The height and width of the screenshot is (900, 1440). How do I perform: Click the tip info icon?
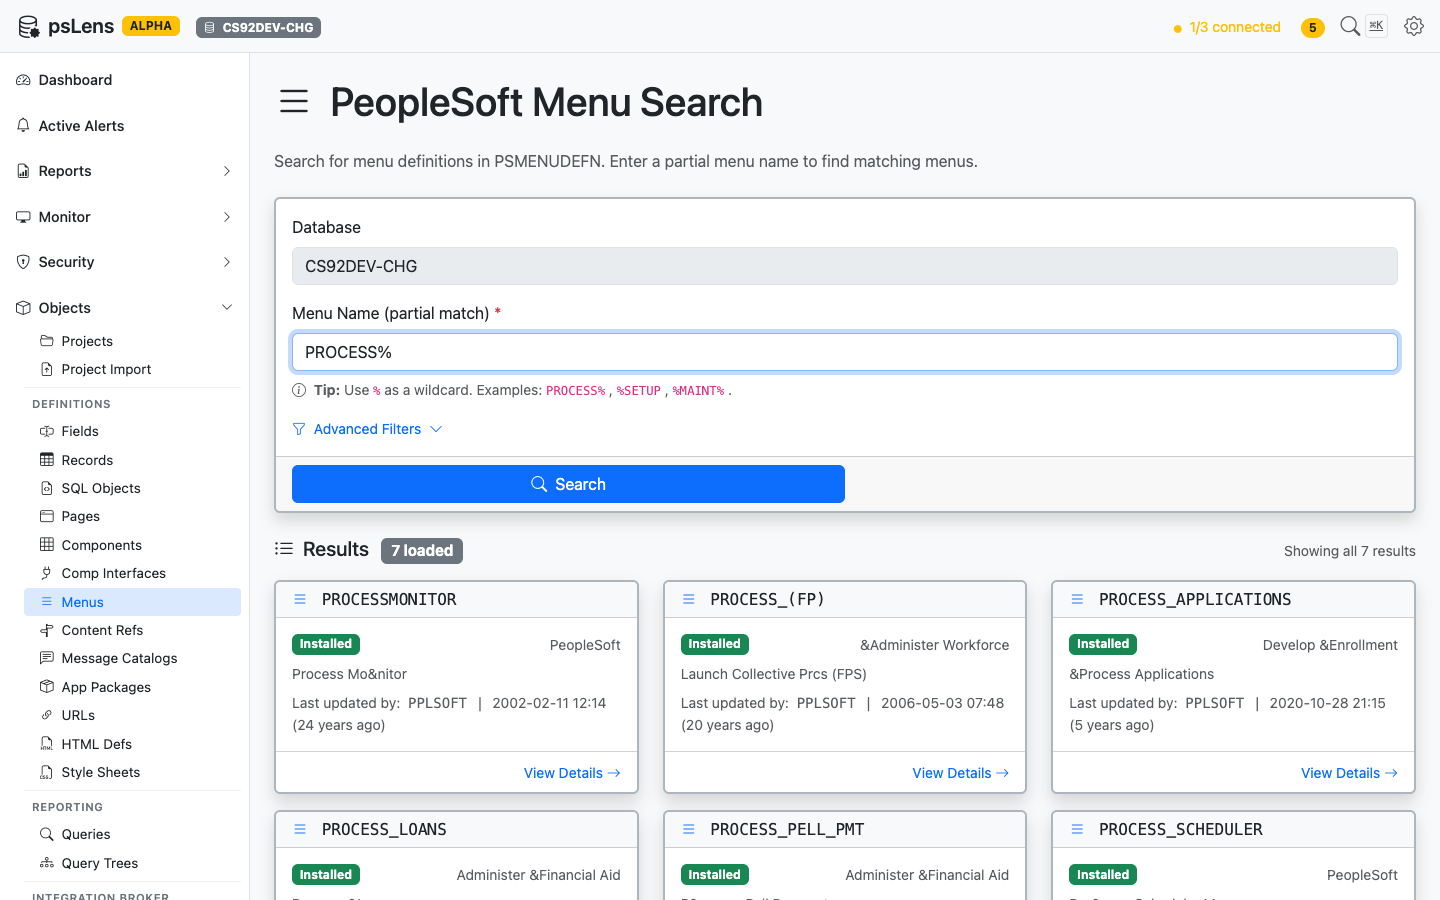(299, 390)
